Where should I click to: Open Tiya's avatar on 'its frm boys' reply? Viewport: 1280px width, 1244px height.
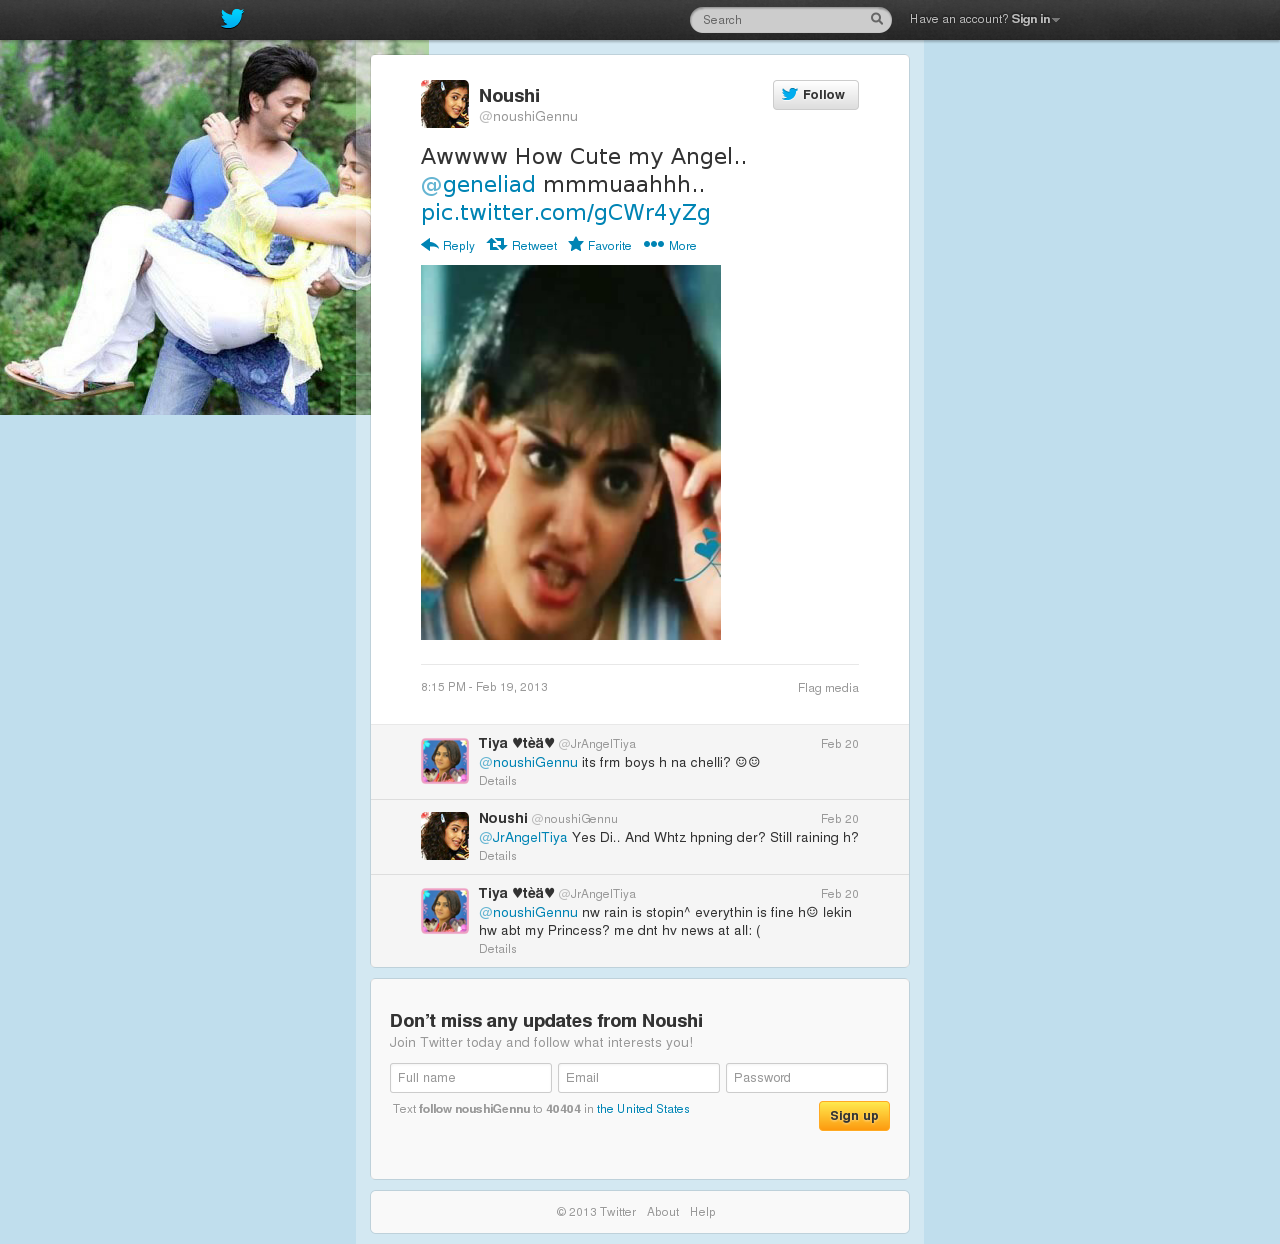[445, 761]
